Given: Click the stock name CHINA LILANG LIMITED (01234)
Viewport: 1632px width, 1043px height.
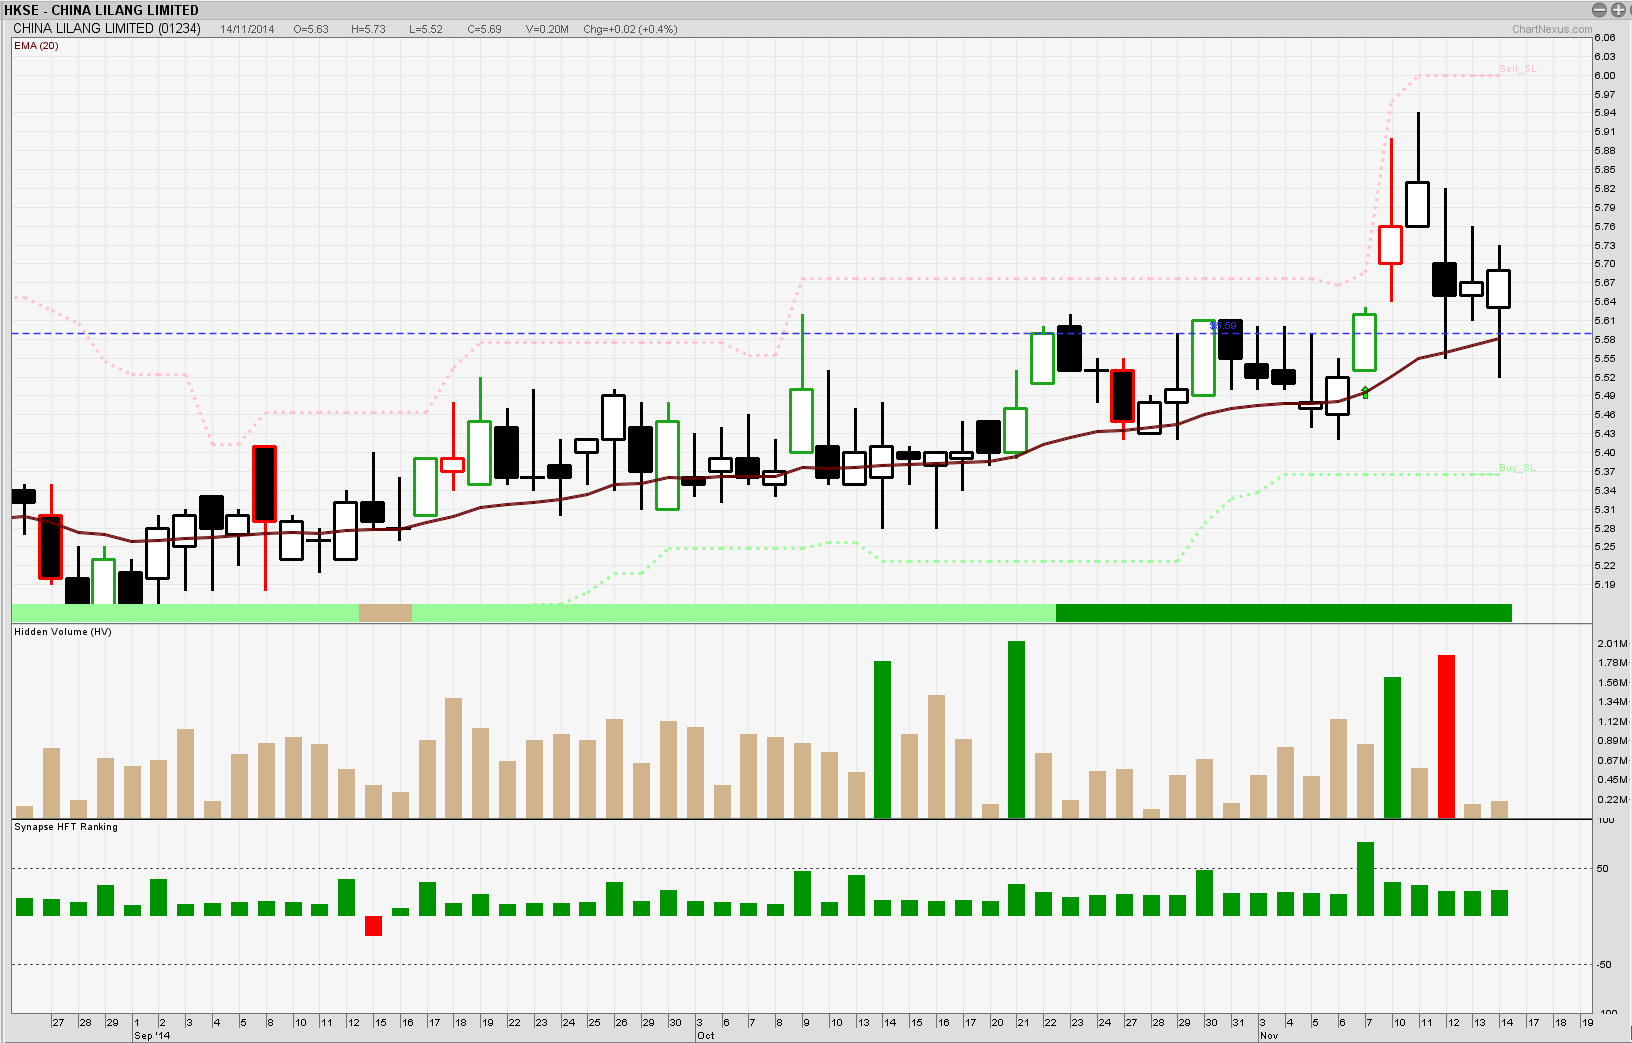Looking at the screenshot, I should (x=106, y=29).
